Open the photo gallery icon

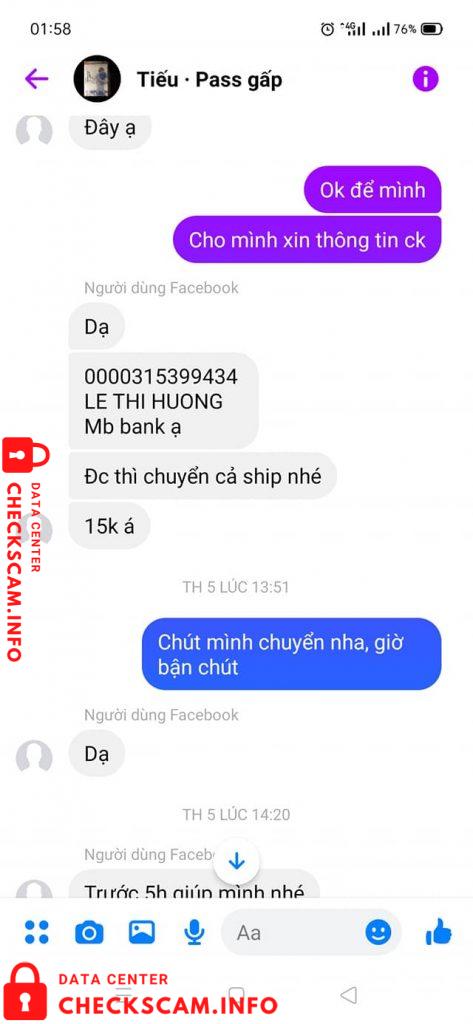pos(142,931)
